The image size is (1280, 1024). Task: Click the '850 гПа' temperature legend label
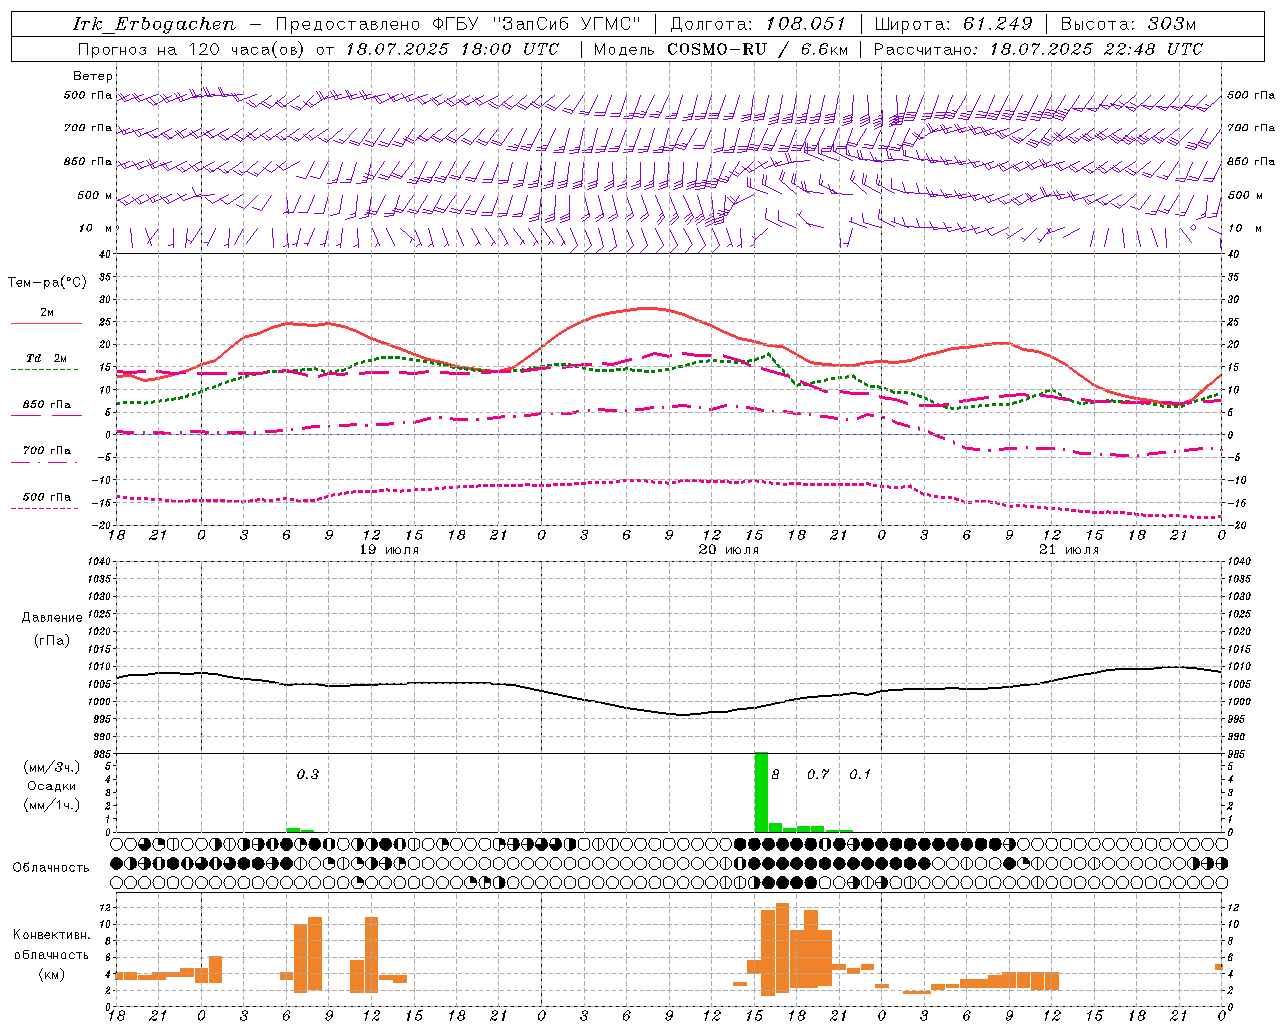coord(47,405)
